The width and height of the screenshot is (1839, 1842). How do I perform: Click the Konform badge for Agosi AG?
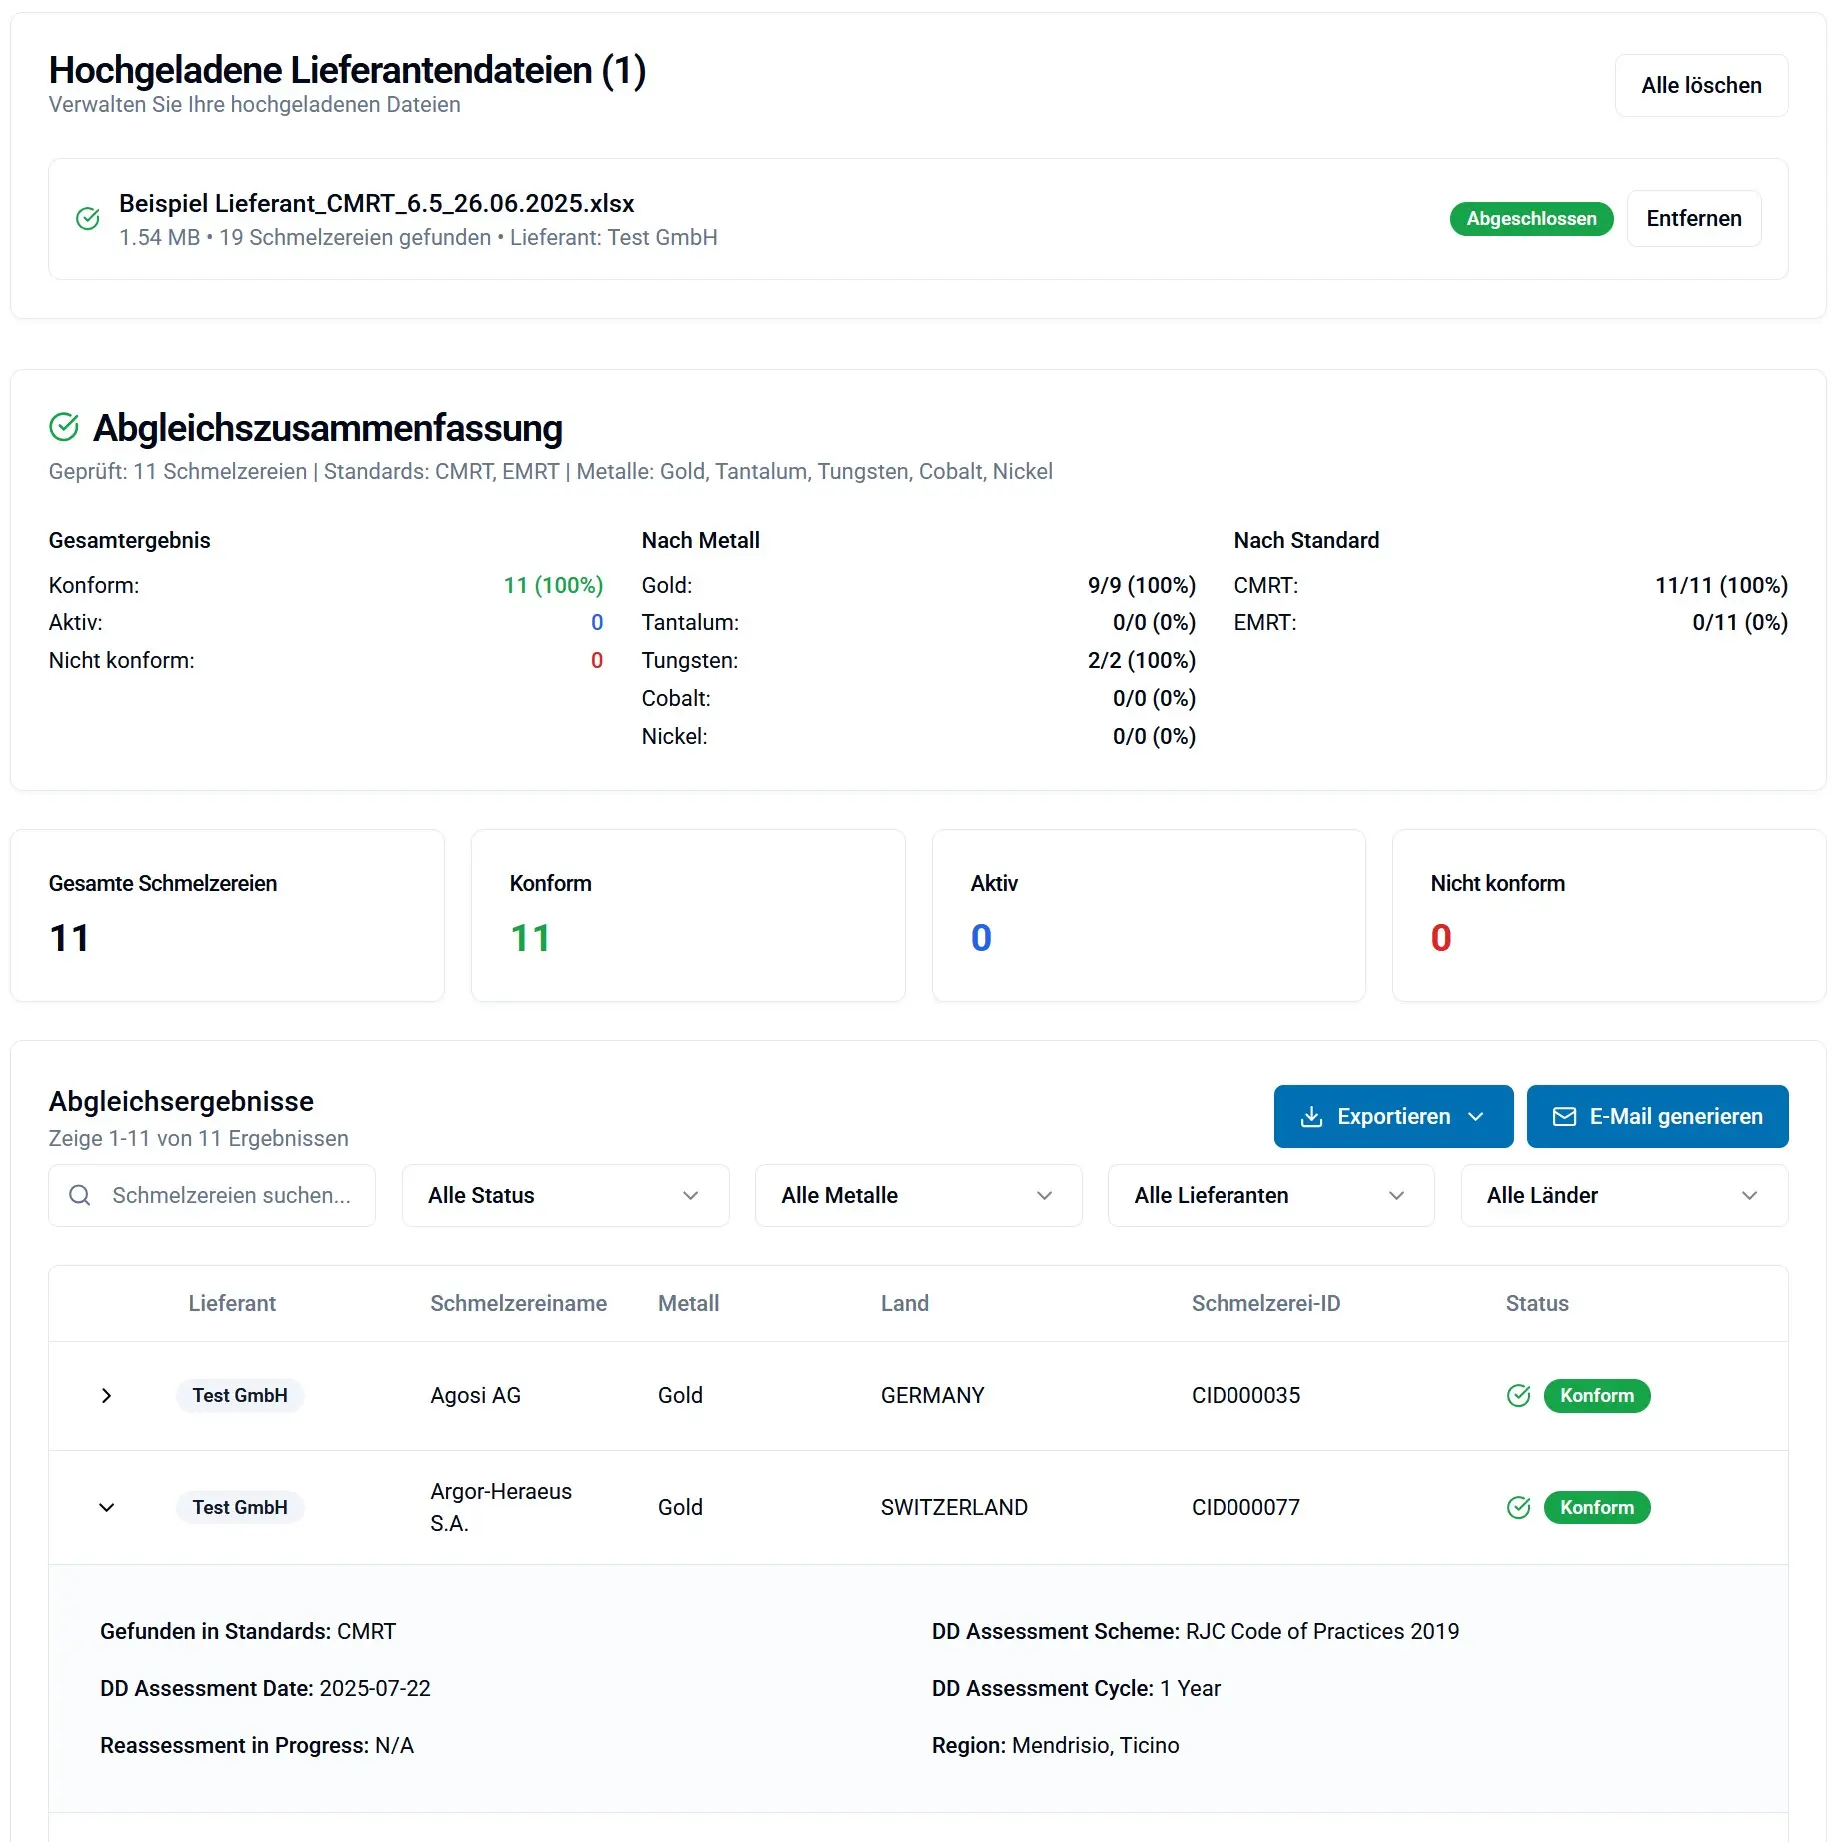tap(1596, 1396)
